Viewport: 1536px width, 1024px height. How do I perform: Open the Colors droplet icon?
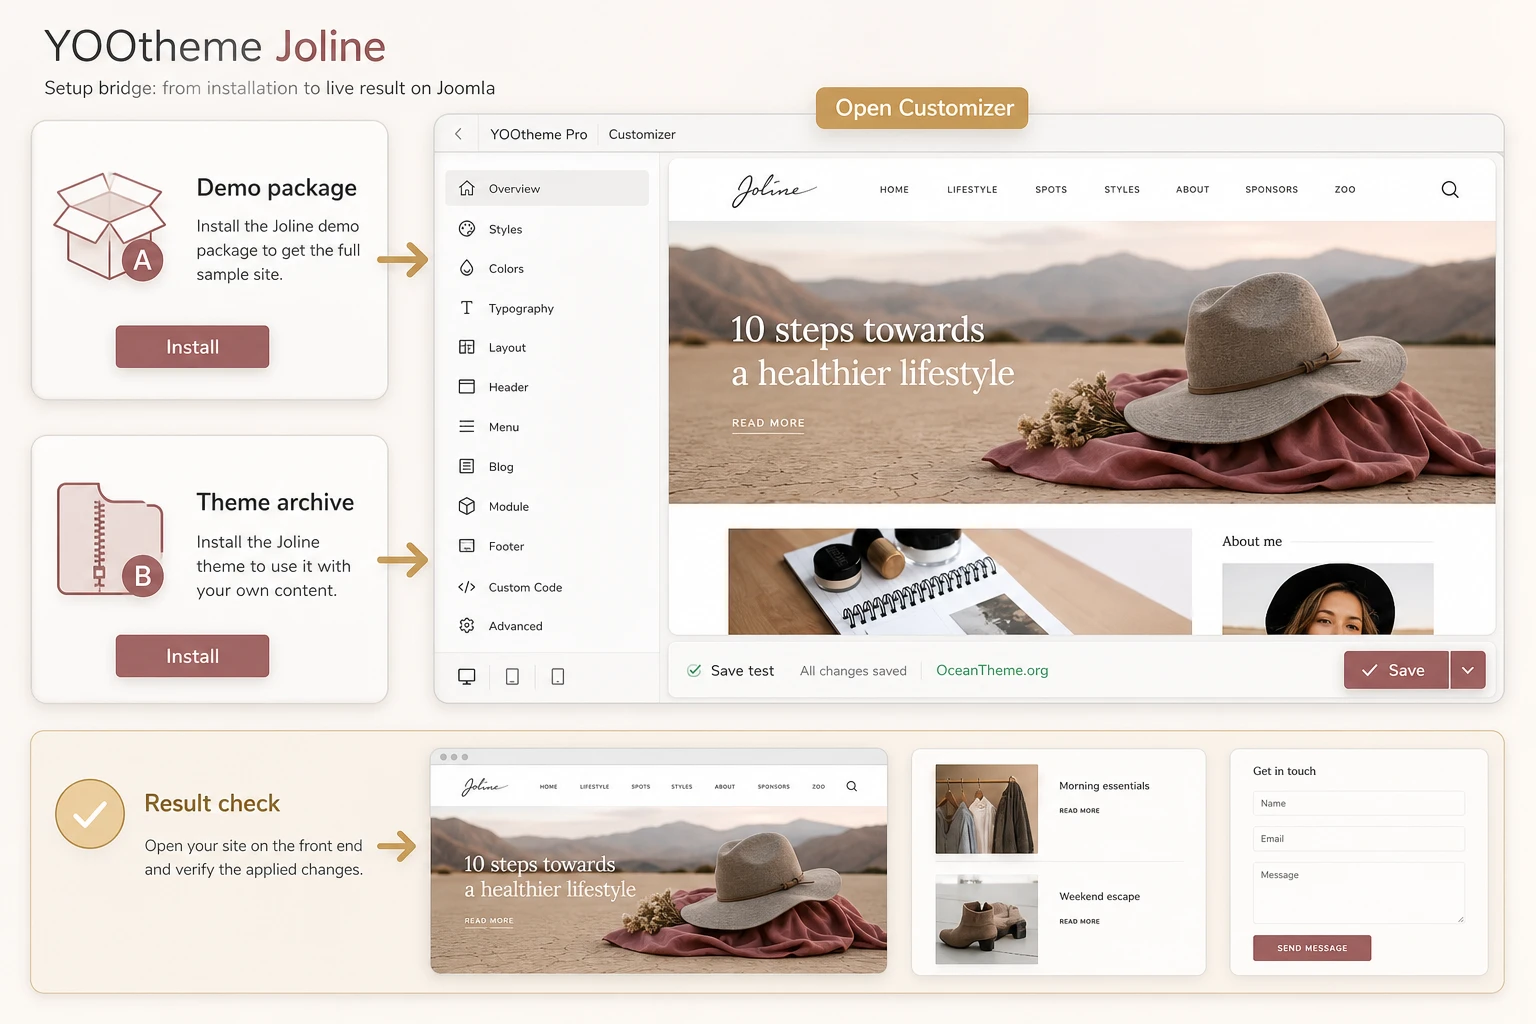click(467, 268)
